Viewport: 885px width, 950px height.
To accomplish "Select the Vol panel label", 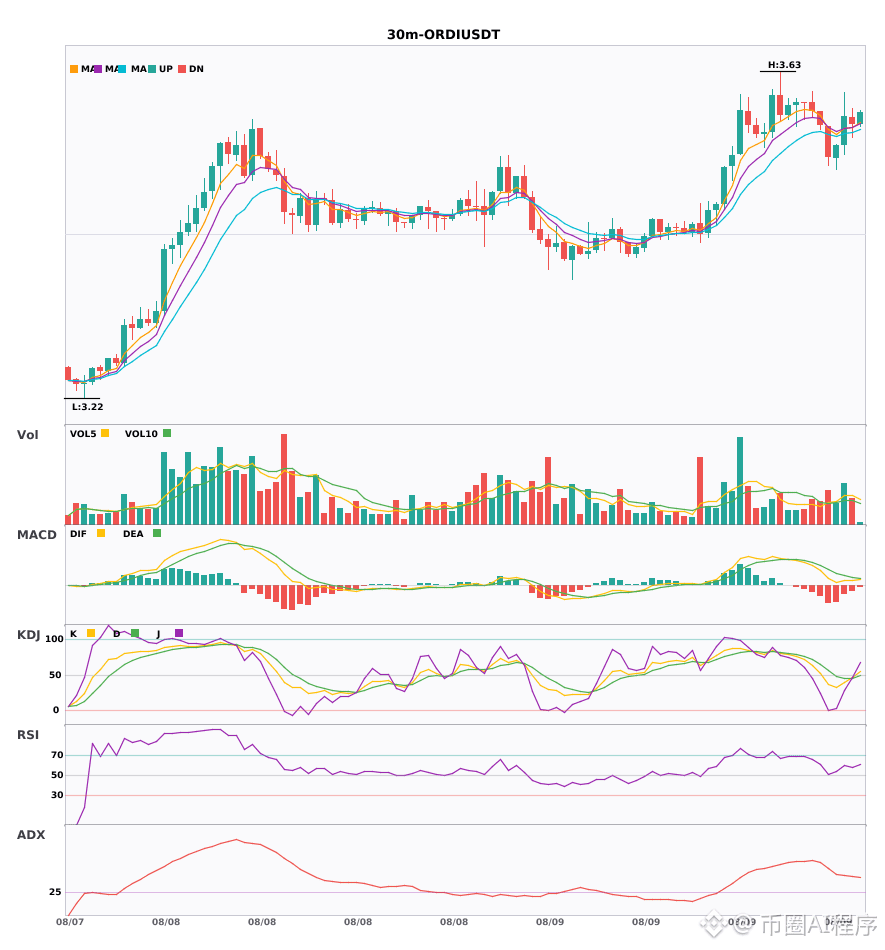I will [x=27, y=434].
